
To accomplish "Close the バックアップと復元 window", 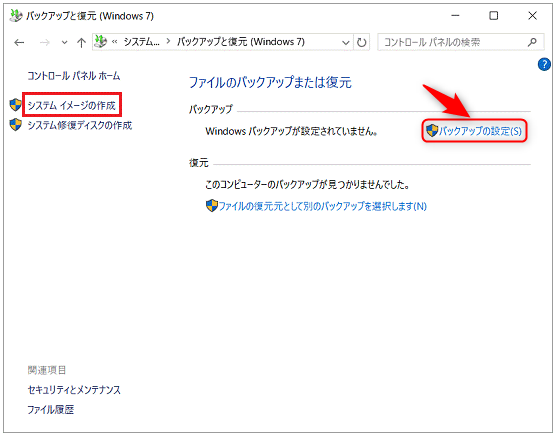I will tap(532, 16).
